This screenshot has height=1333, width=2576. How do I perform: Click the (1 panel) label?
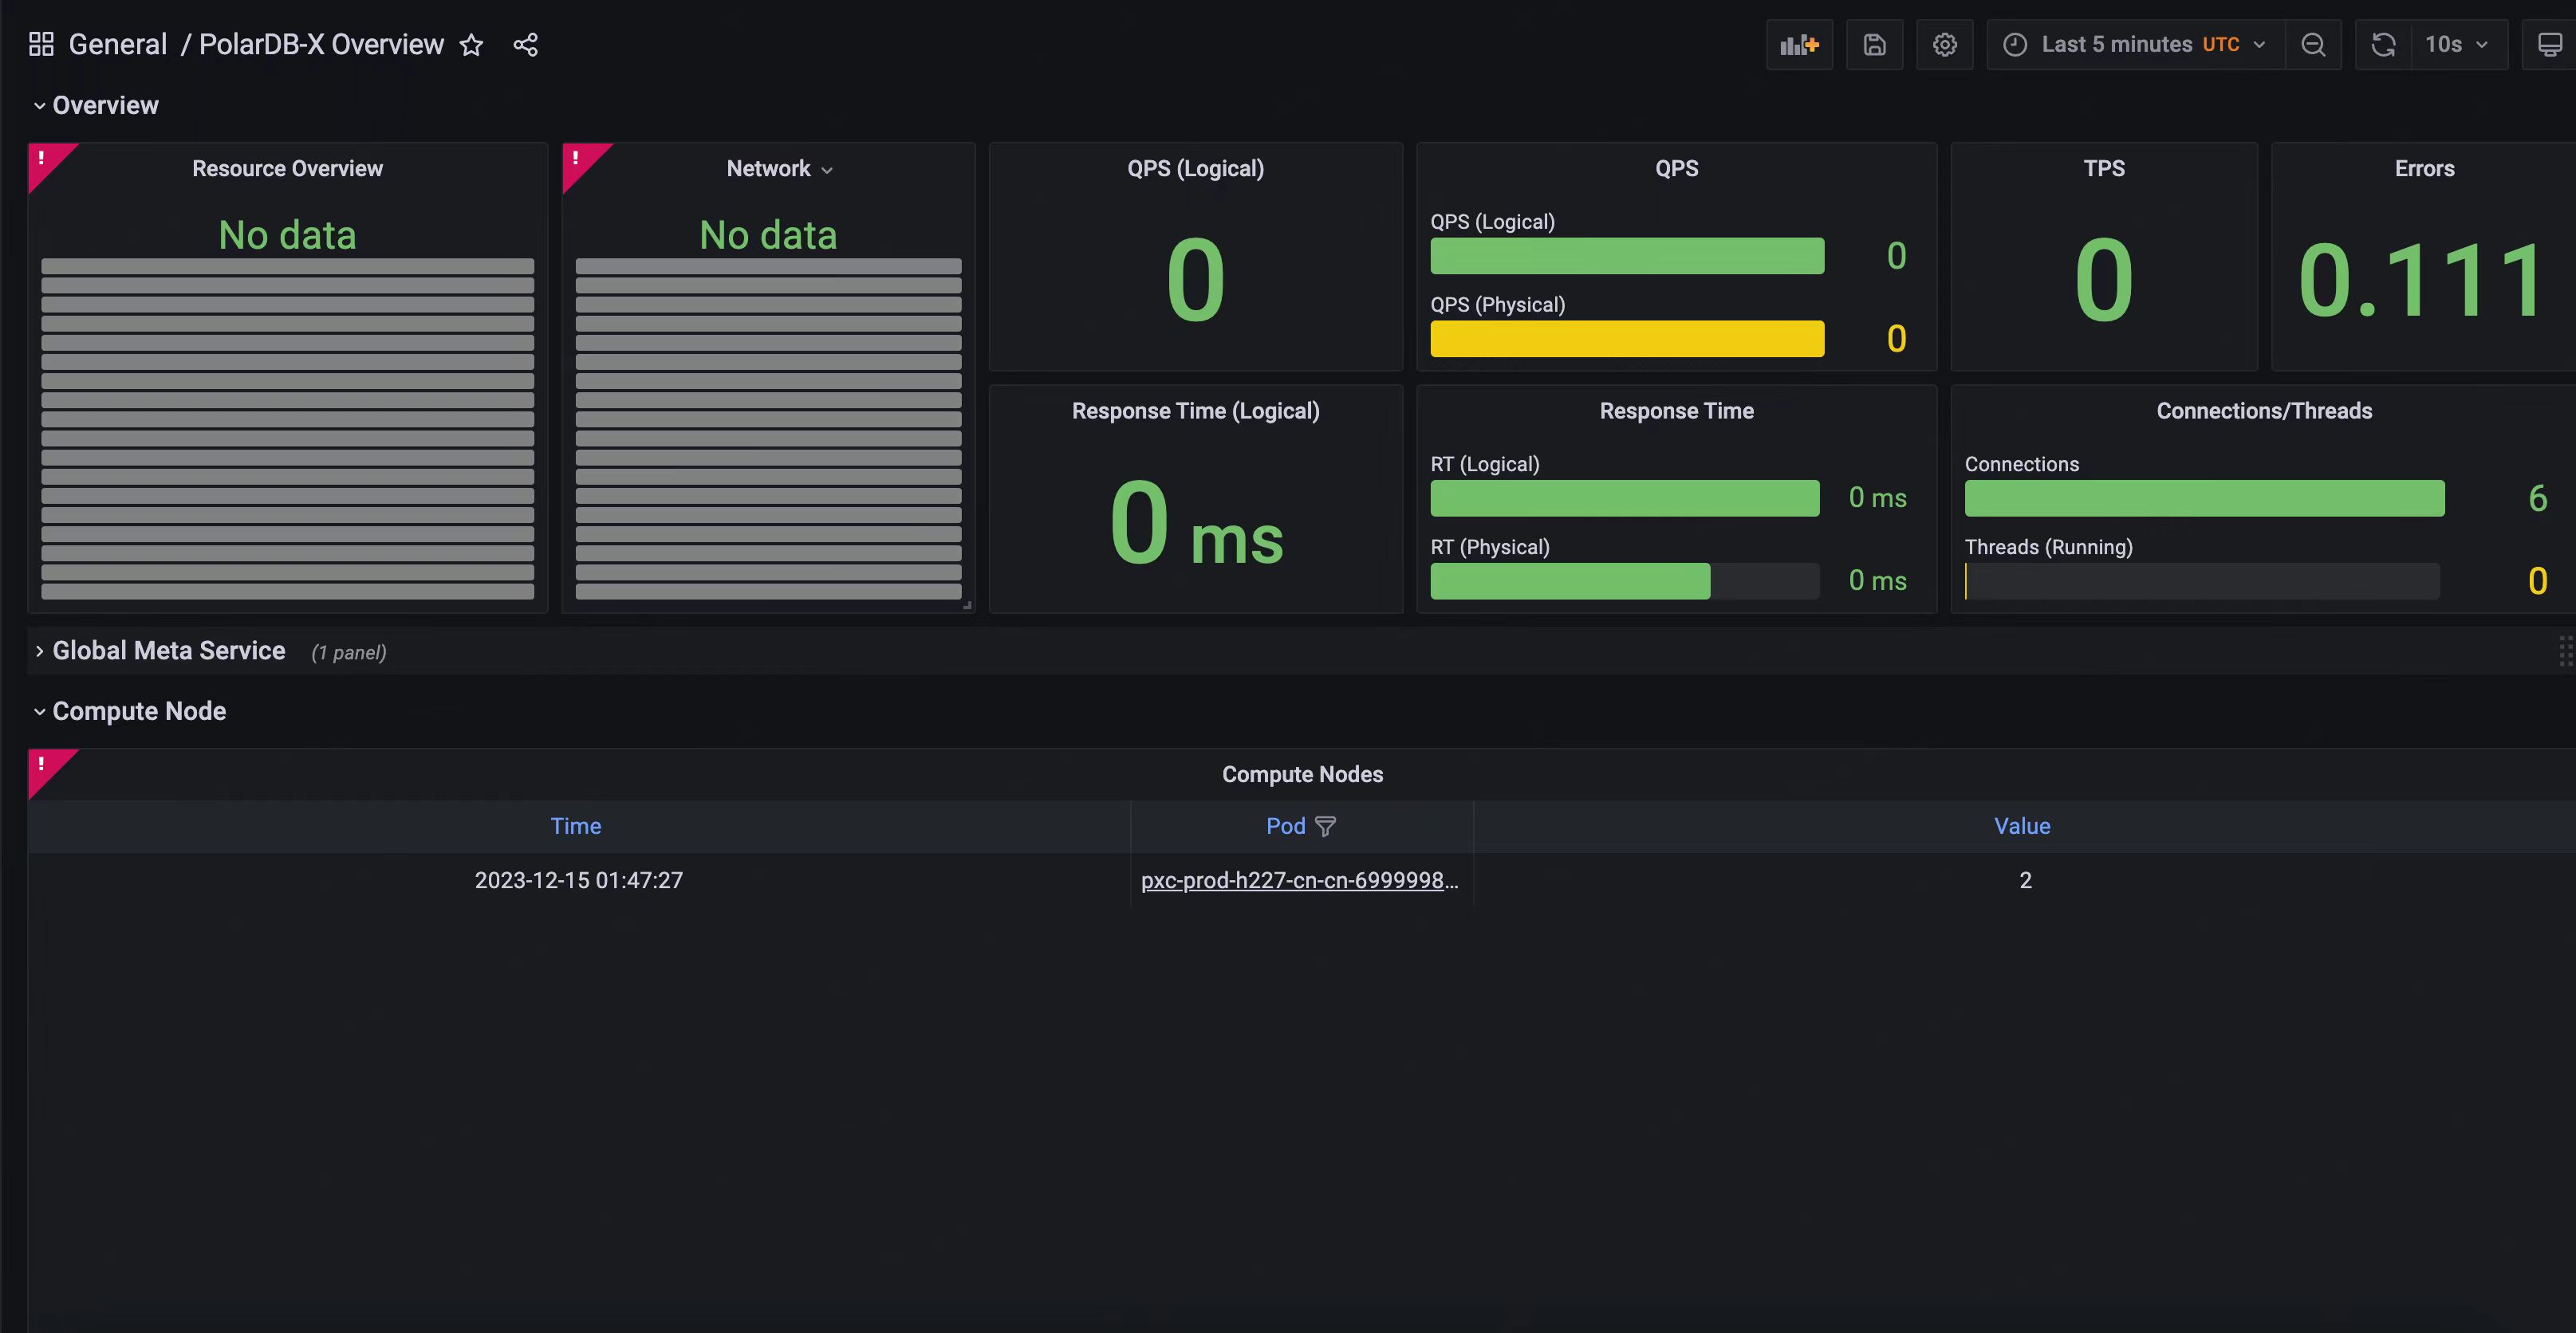tap(348, 652)
